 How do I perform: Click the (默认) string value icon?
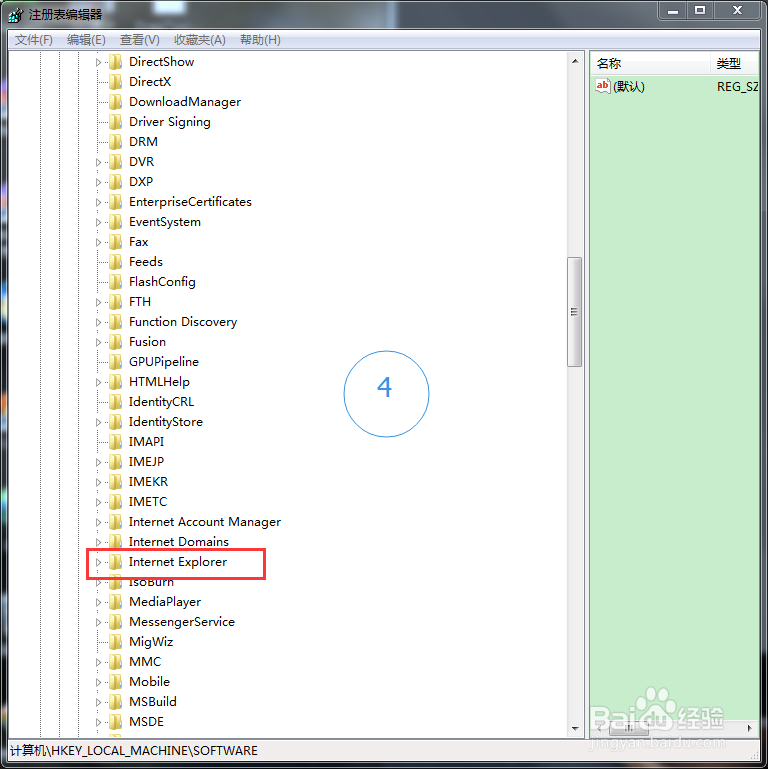tap(602, 86)
